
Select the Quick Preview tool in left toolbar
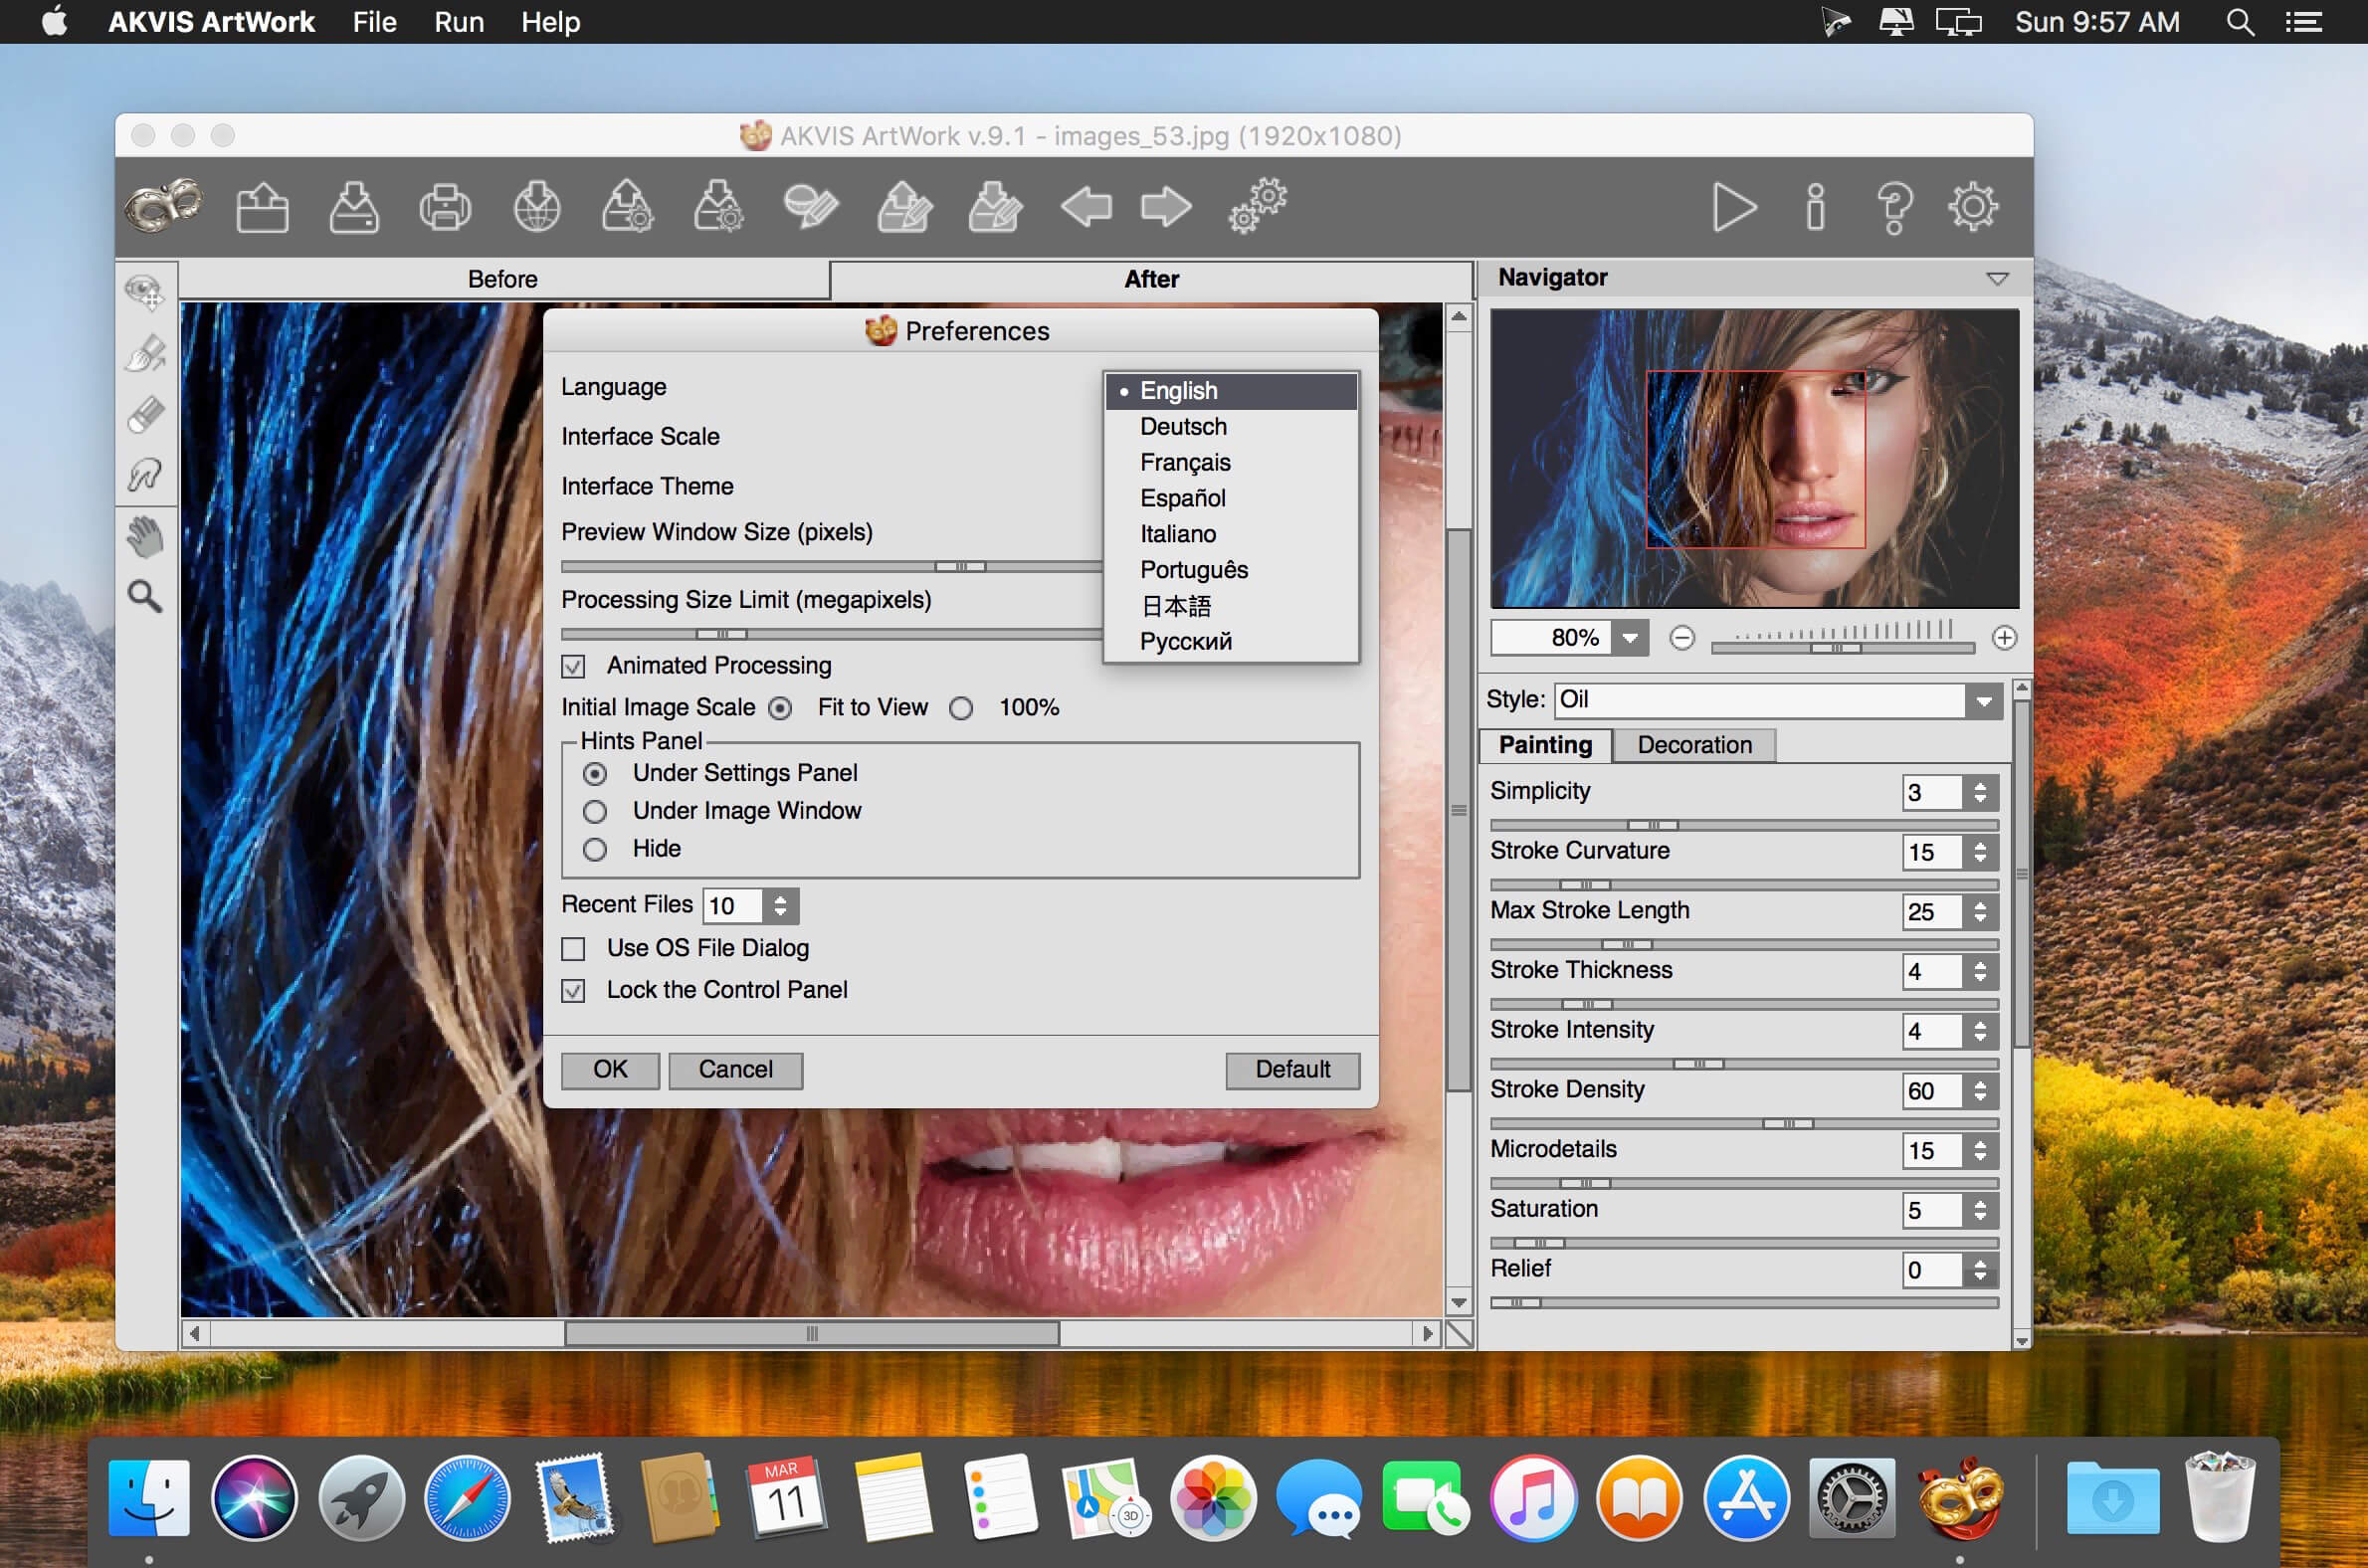pos(145,292)
